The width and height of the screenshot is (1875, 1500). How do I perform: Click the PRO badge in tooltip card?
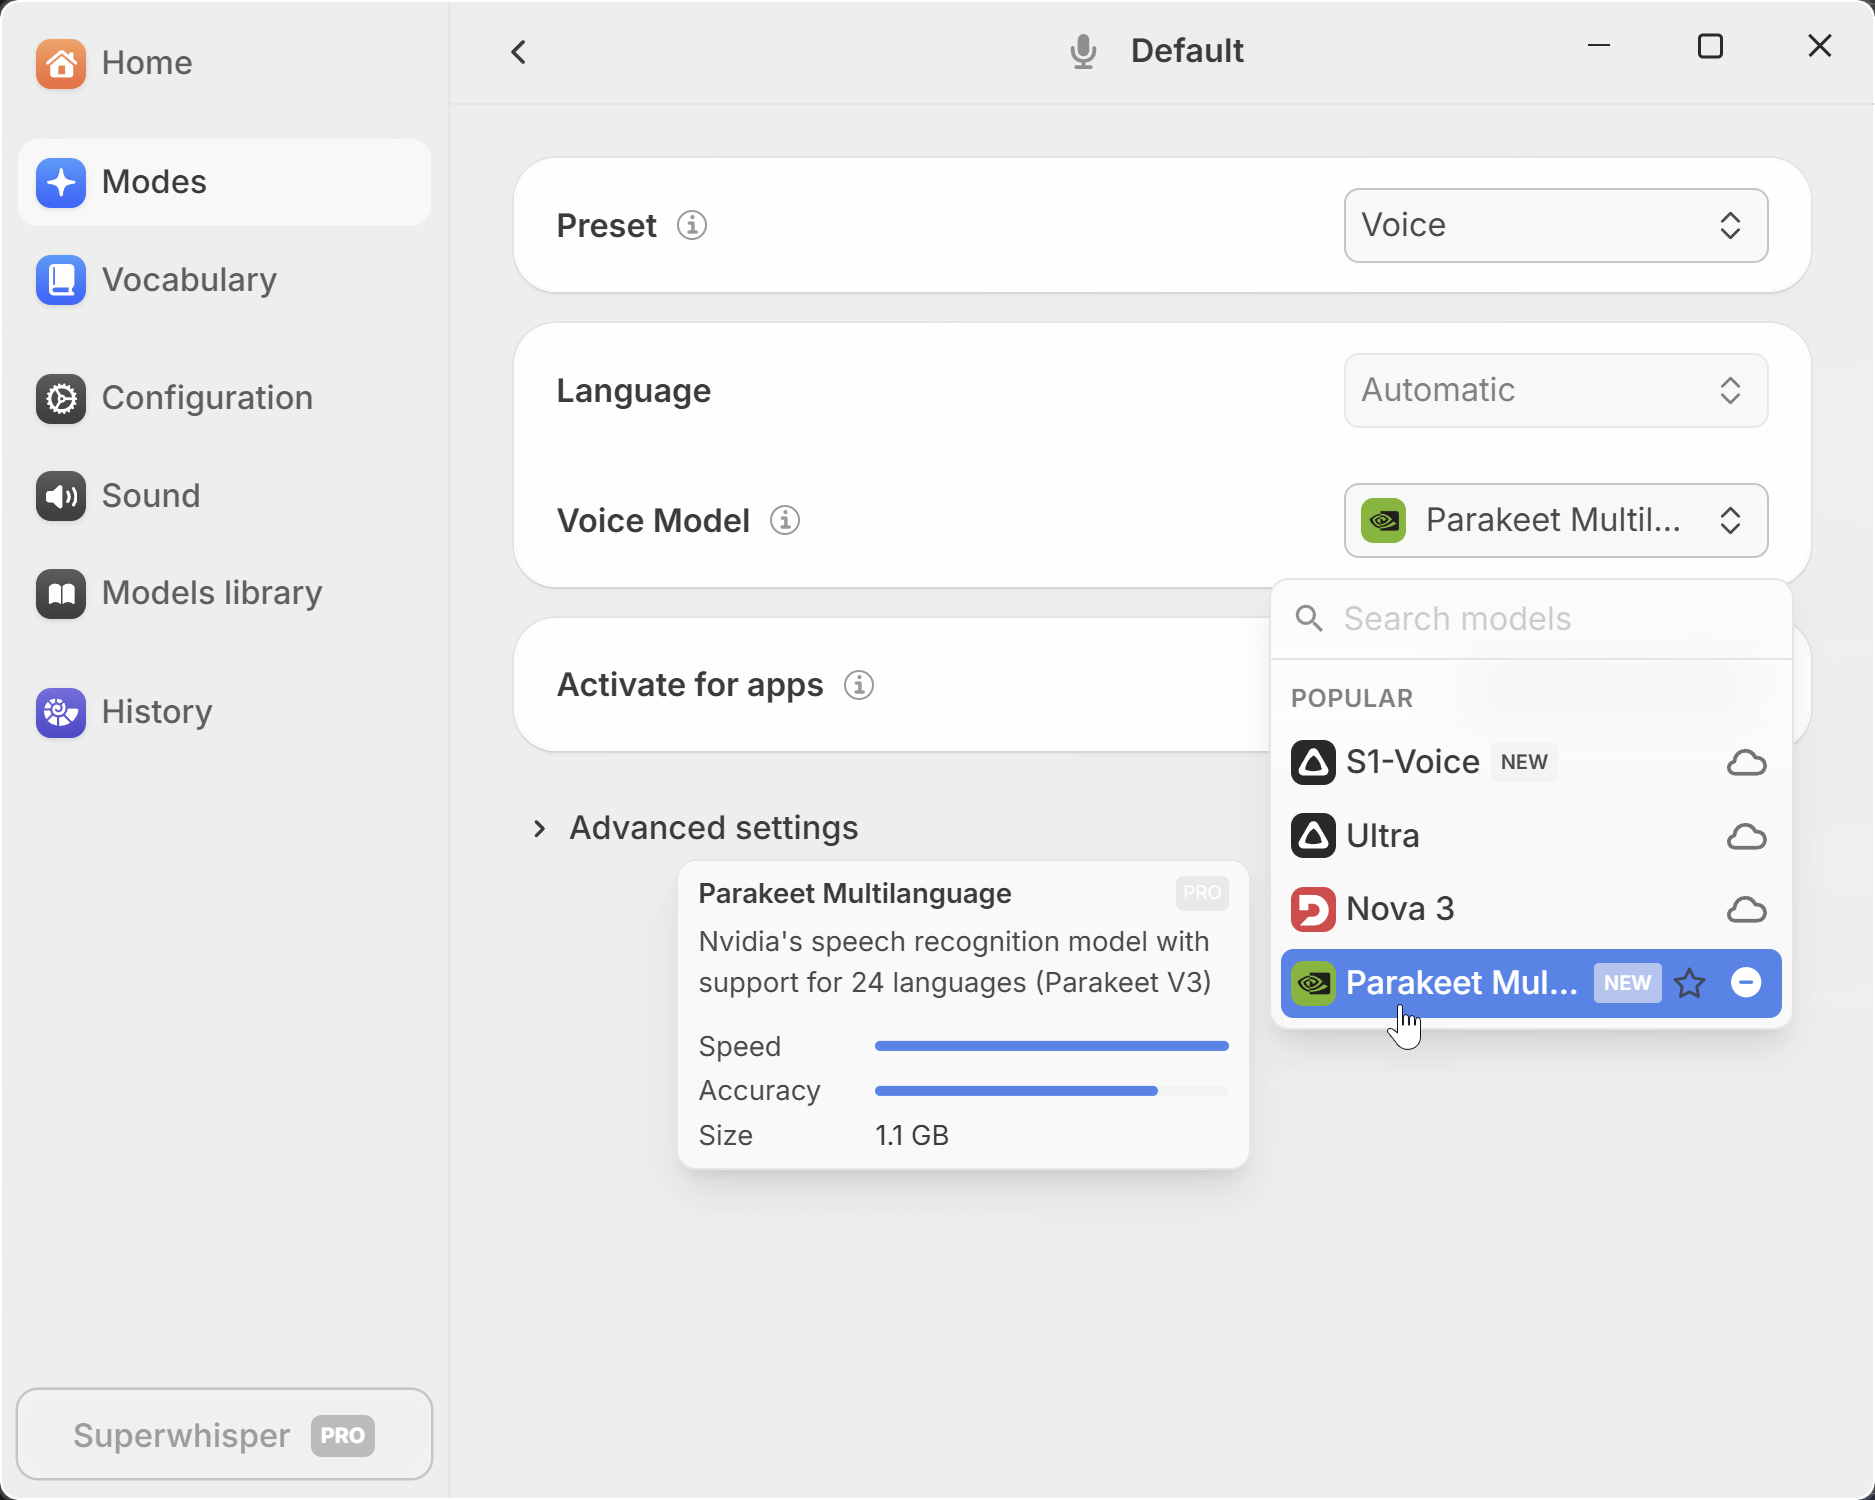click(1202, 893)
